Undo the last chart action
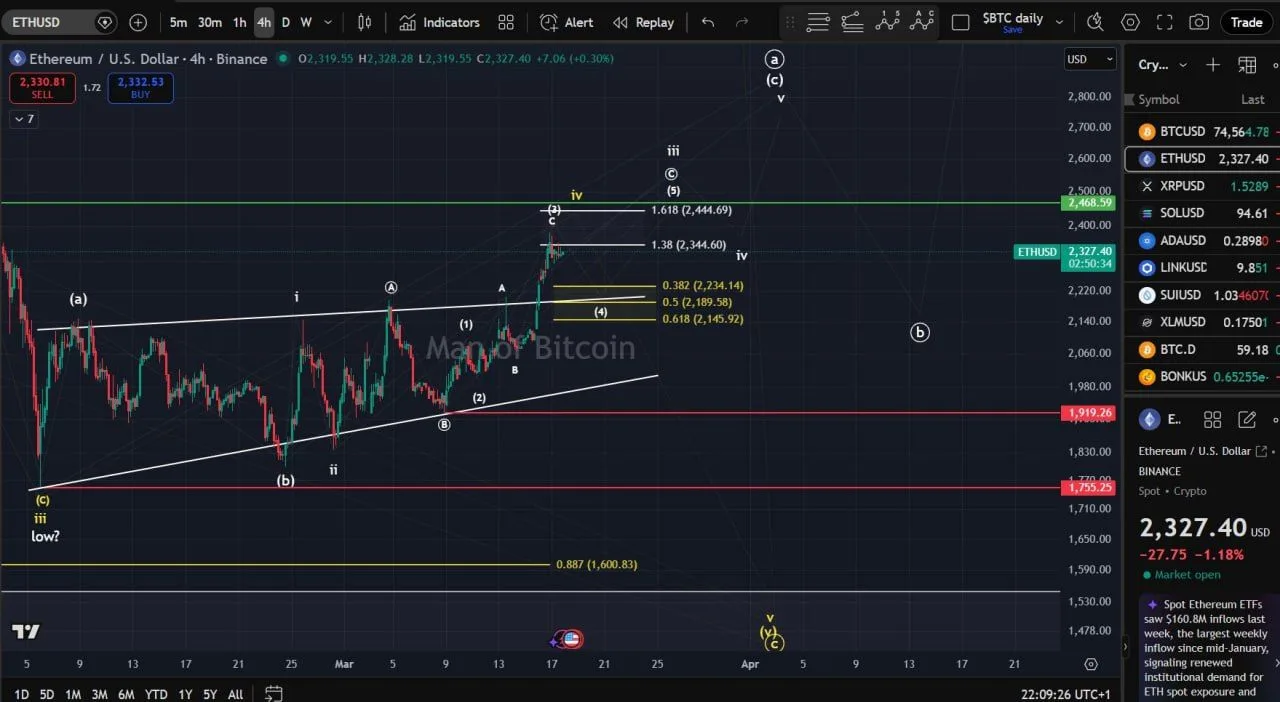Image resolution: width=1280 pixels, height=702 pixels. pyautogui.click(x=708, y=22)
